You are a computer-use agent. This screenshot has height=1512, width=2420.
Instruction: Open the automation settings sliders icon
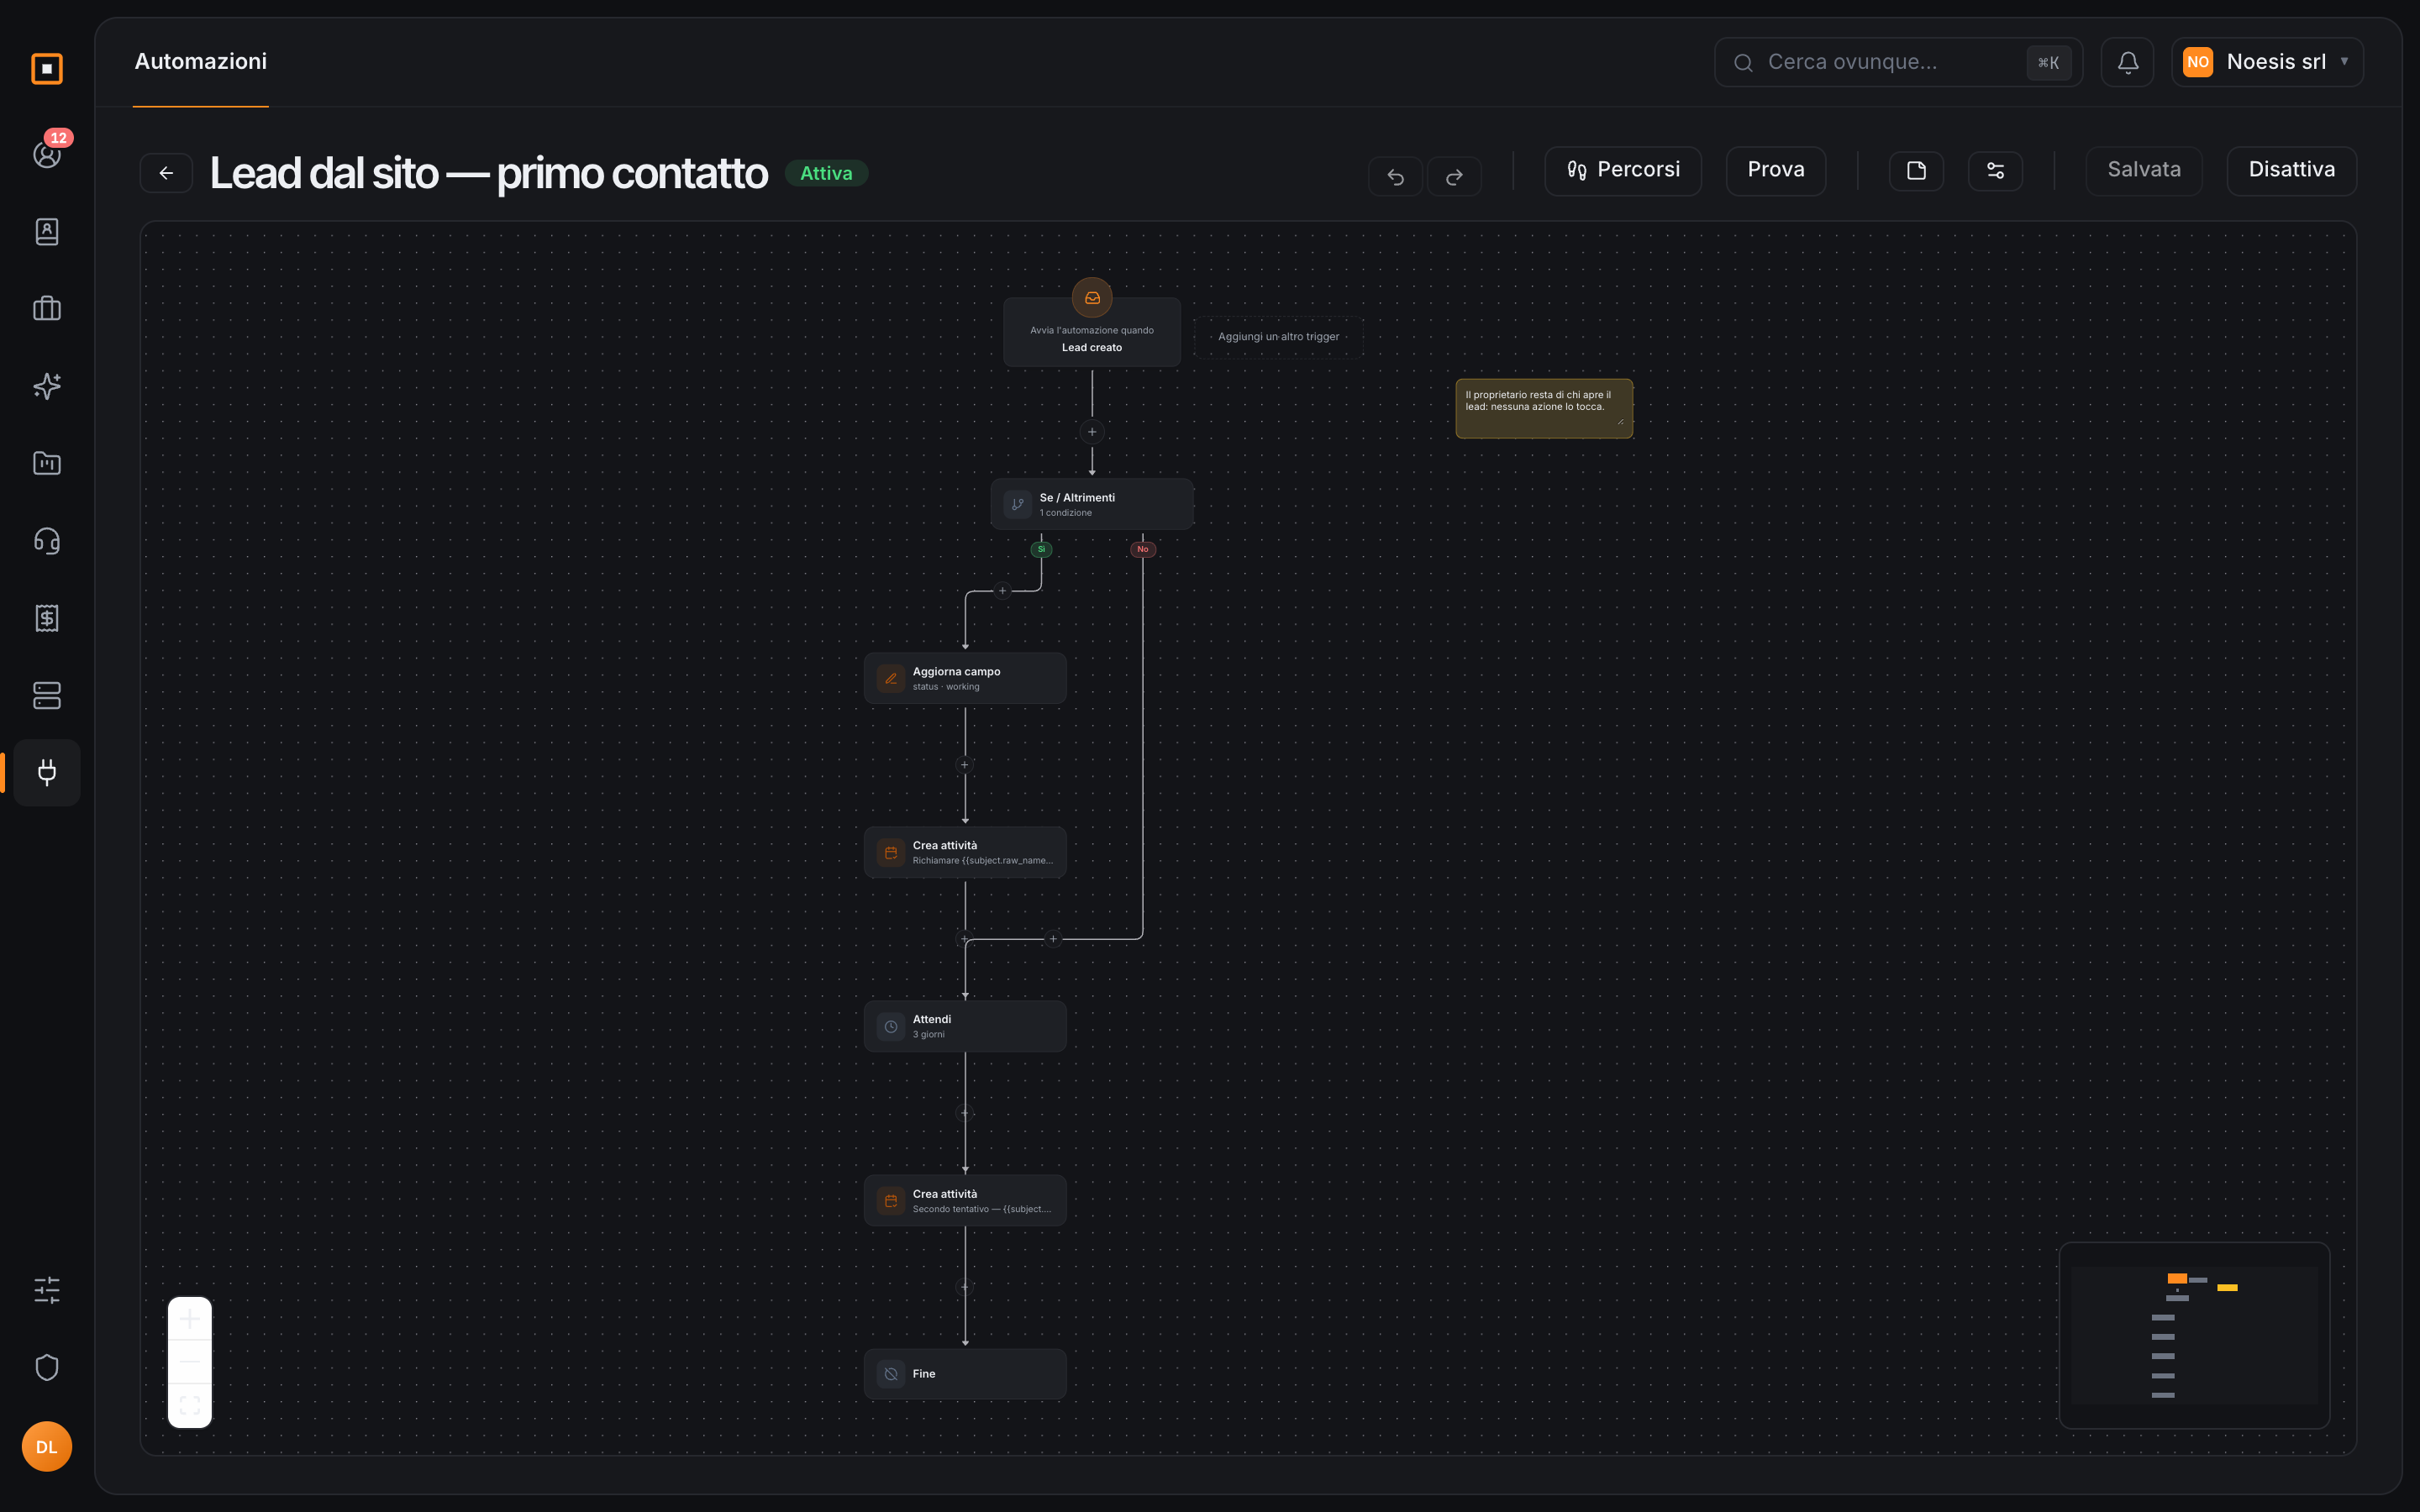1995,171
